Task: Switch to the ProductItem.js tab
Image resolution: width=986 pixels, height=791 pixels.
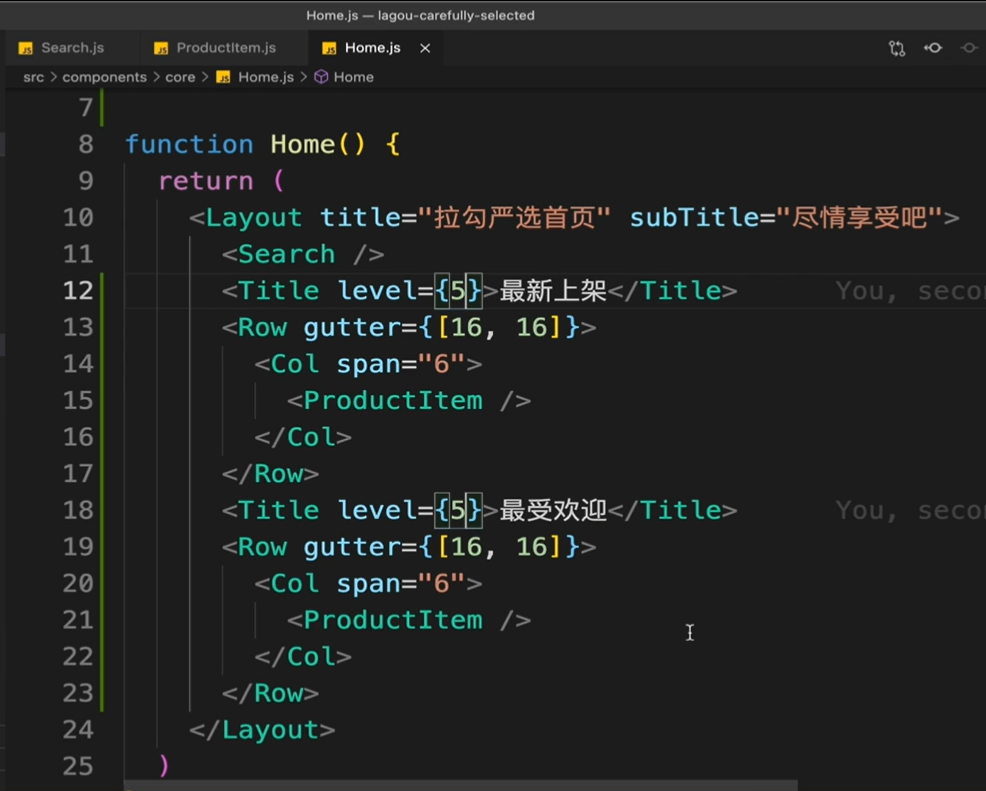Action: [215, 48]
